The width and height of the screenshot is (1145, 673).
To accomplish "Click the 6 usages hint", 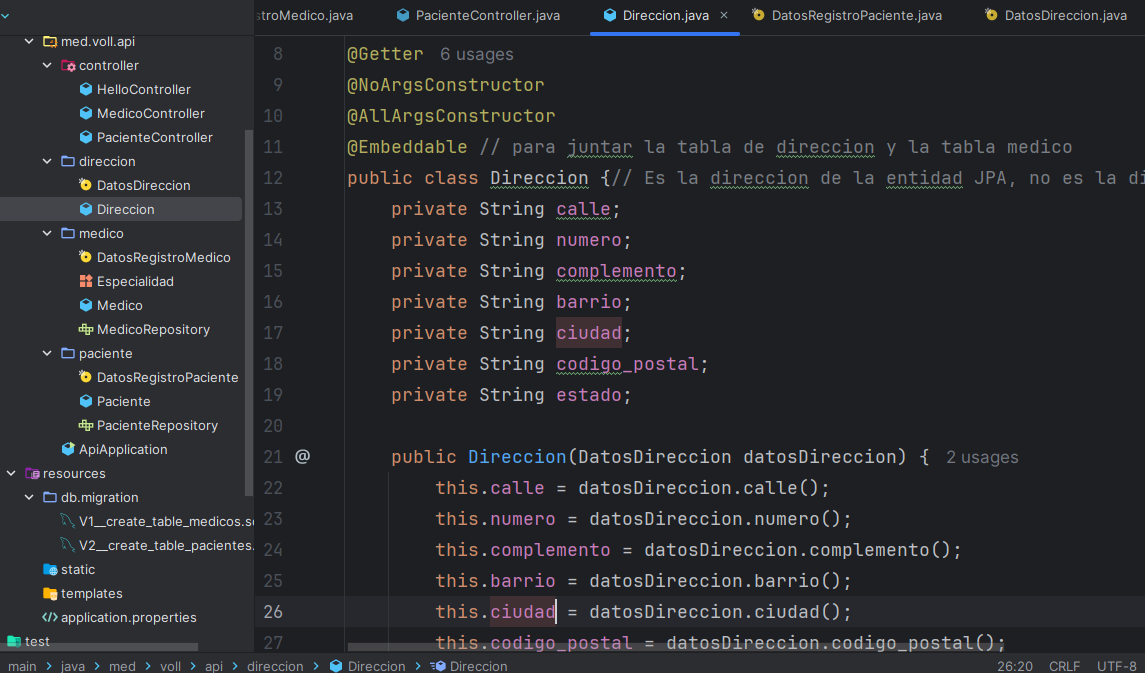I will point(476,55).
